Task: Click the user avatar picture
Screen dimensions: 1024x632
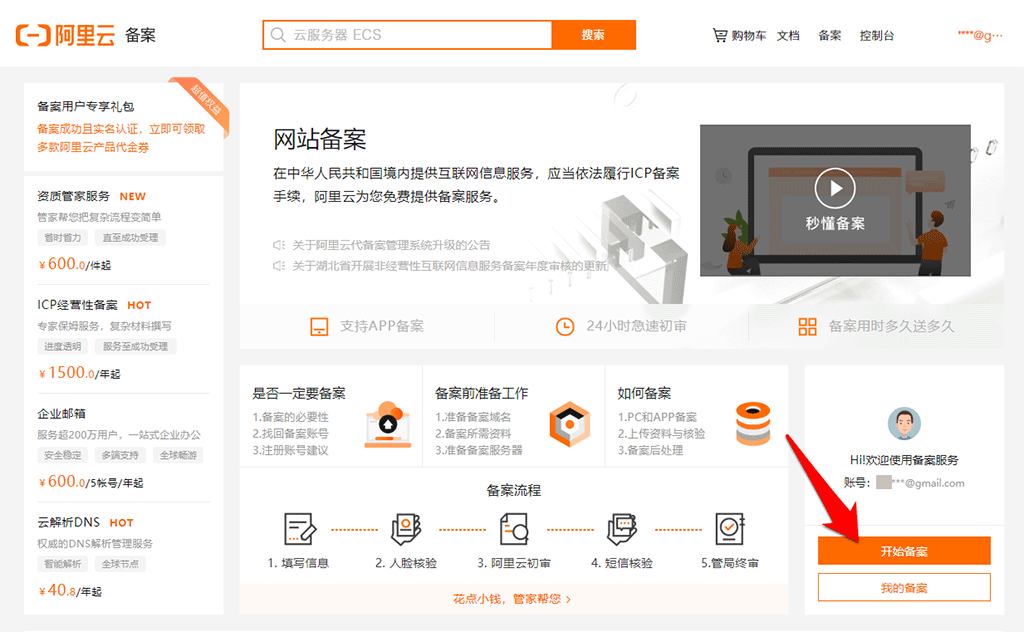Action: point(904,424)
